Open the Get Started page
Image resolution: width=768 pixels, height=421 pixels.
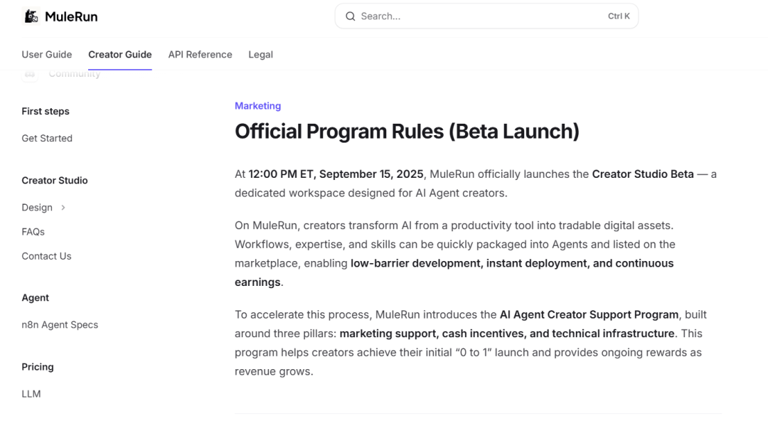47,138
